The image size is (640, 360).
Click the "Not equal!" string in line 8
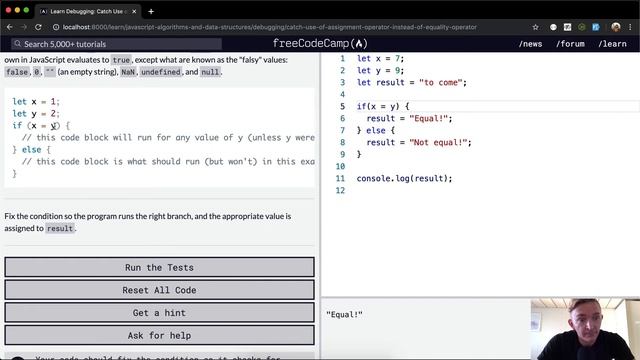click(x=438, y=142)
